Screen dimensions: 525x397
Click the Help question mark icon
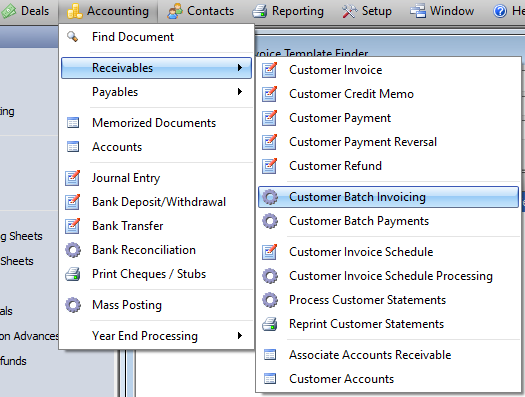500,11
